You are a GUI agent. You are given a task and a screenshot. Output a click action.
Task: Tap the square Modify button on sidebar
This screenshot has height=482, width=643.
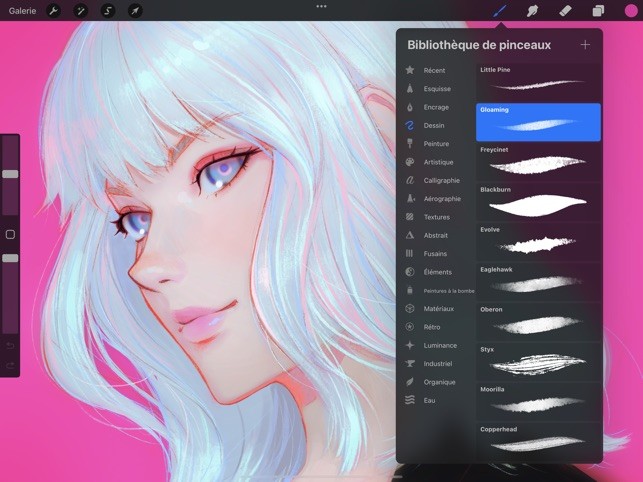(10, 234)
